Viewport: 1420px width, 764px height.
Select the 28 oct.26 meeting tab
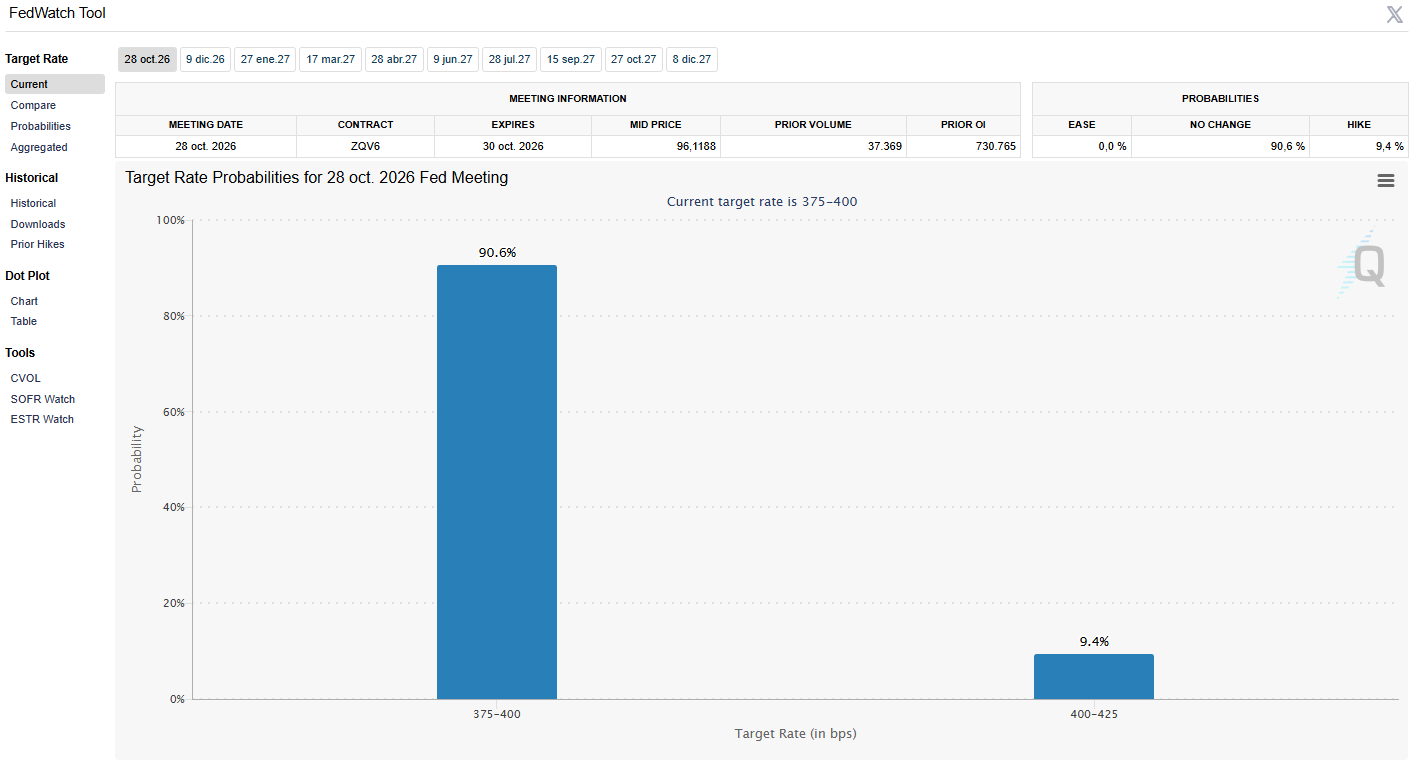click(x=147, y=60)
